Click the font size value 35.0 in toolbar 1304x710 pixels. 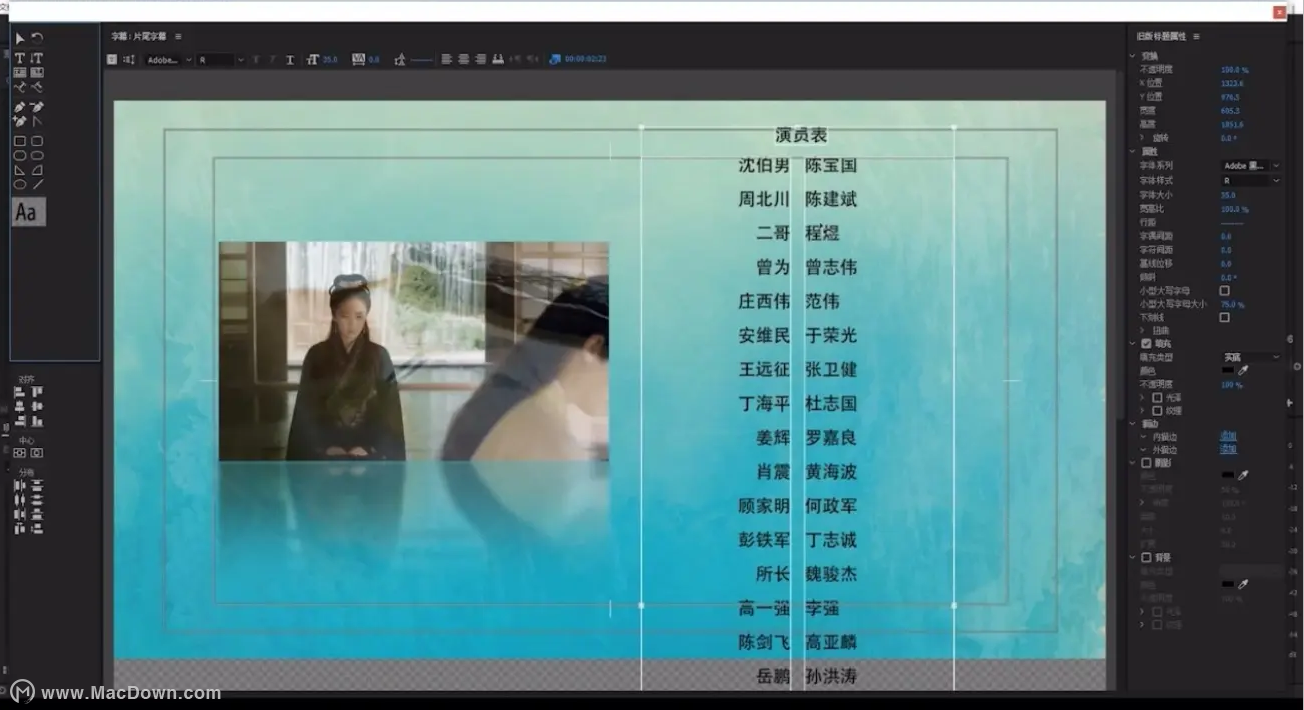pos(330,60)
